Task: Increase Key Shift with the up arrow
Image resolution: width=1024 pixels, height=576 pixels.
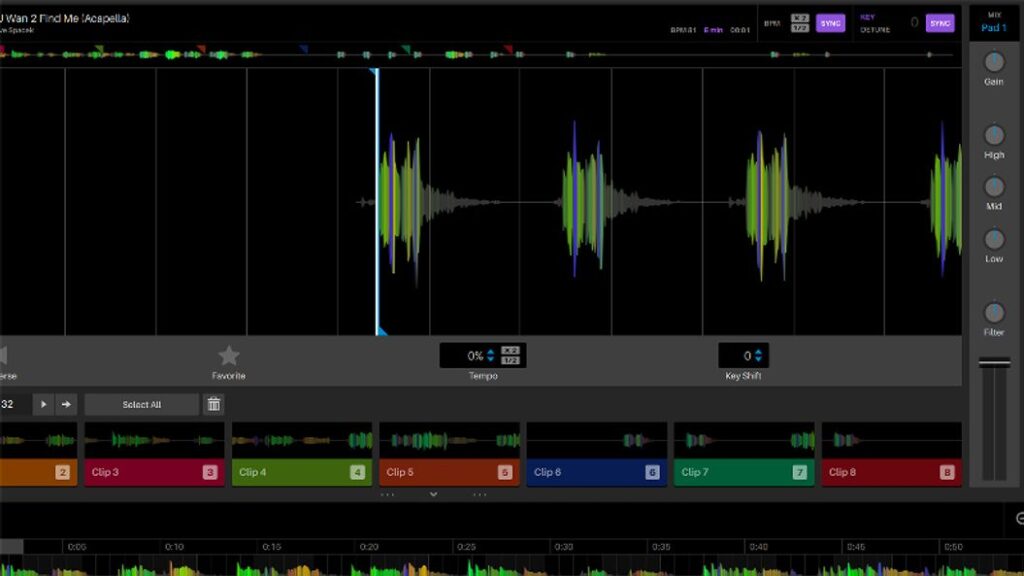Action: pyautogui.click(x=758, y=352)
